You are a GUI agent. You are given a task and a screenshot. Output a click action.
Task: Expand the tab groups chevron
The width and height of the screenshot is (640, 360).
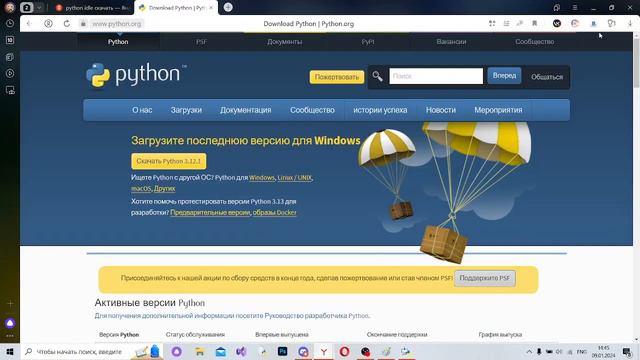coord(39,7)
